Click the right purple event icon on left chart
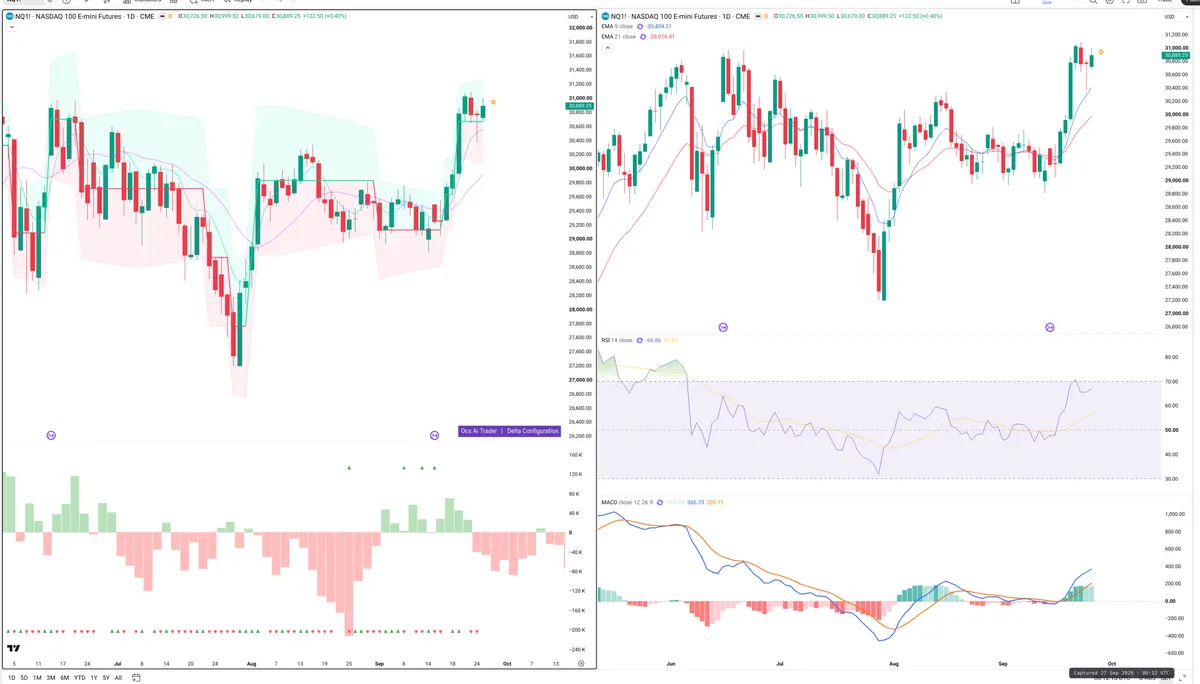This screenshot has width=1200, height=684. pos(434,435)
